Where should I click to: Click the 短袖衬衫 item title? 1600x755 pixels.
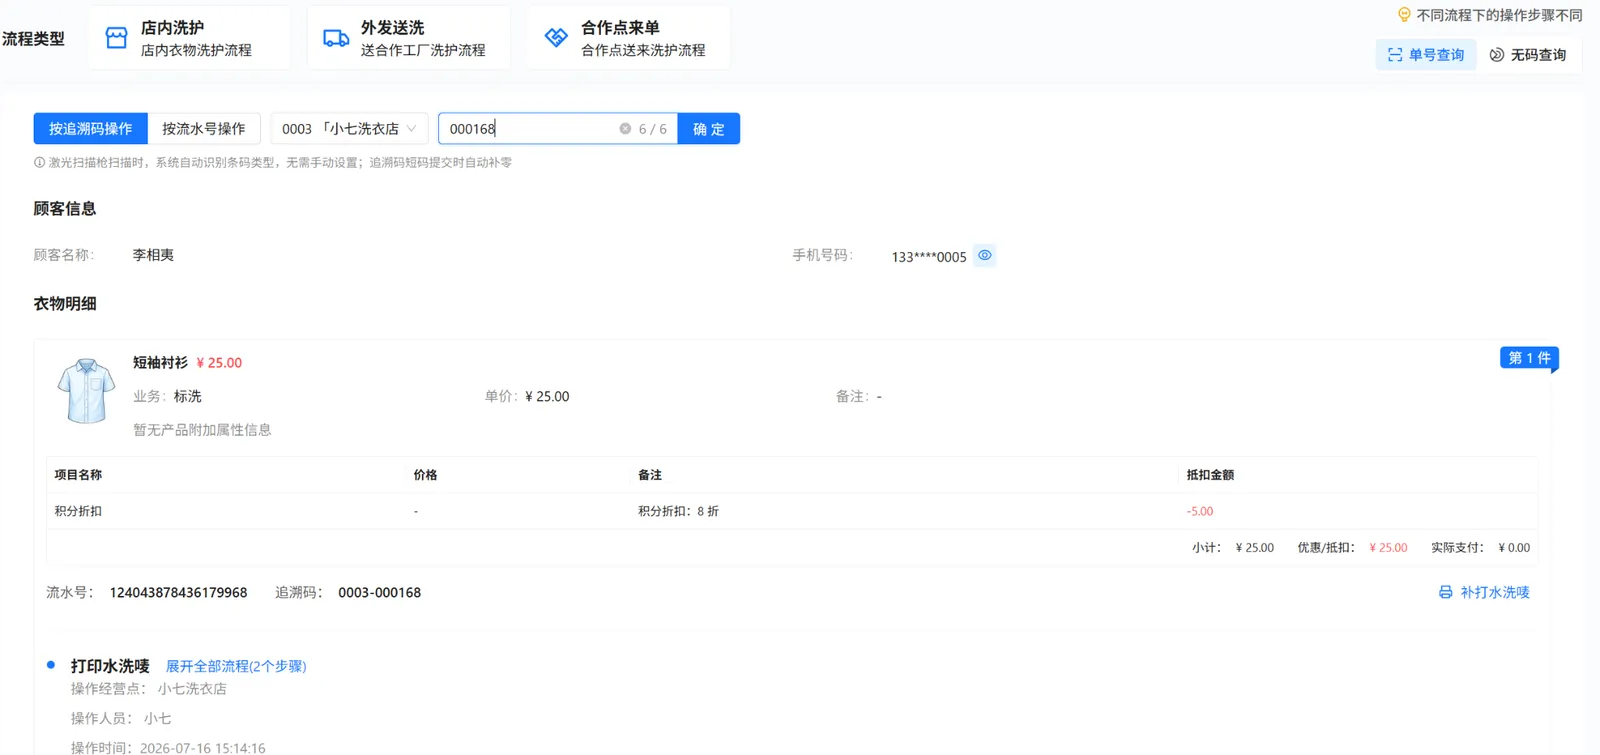pos(160,363)
